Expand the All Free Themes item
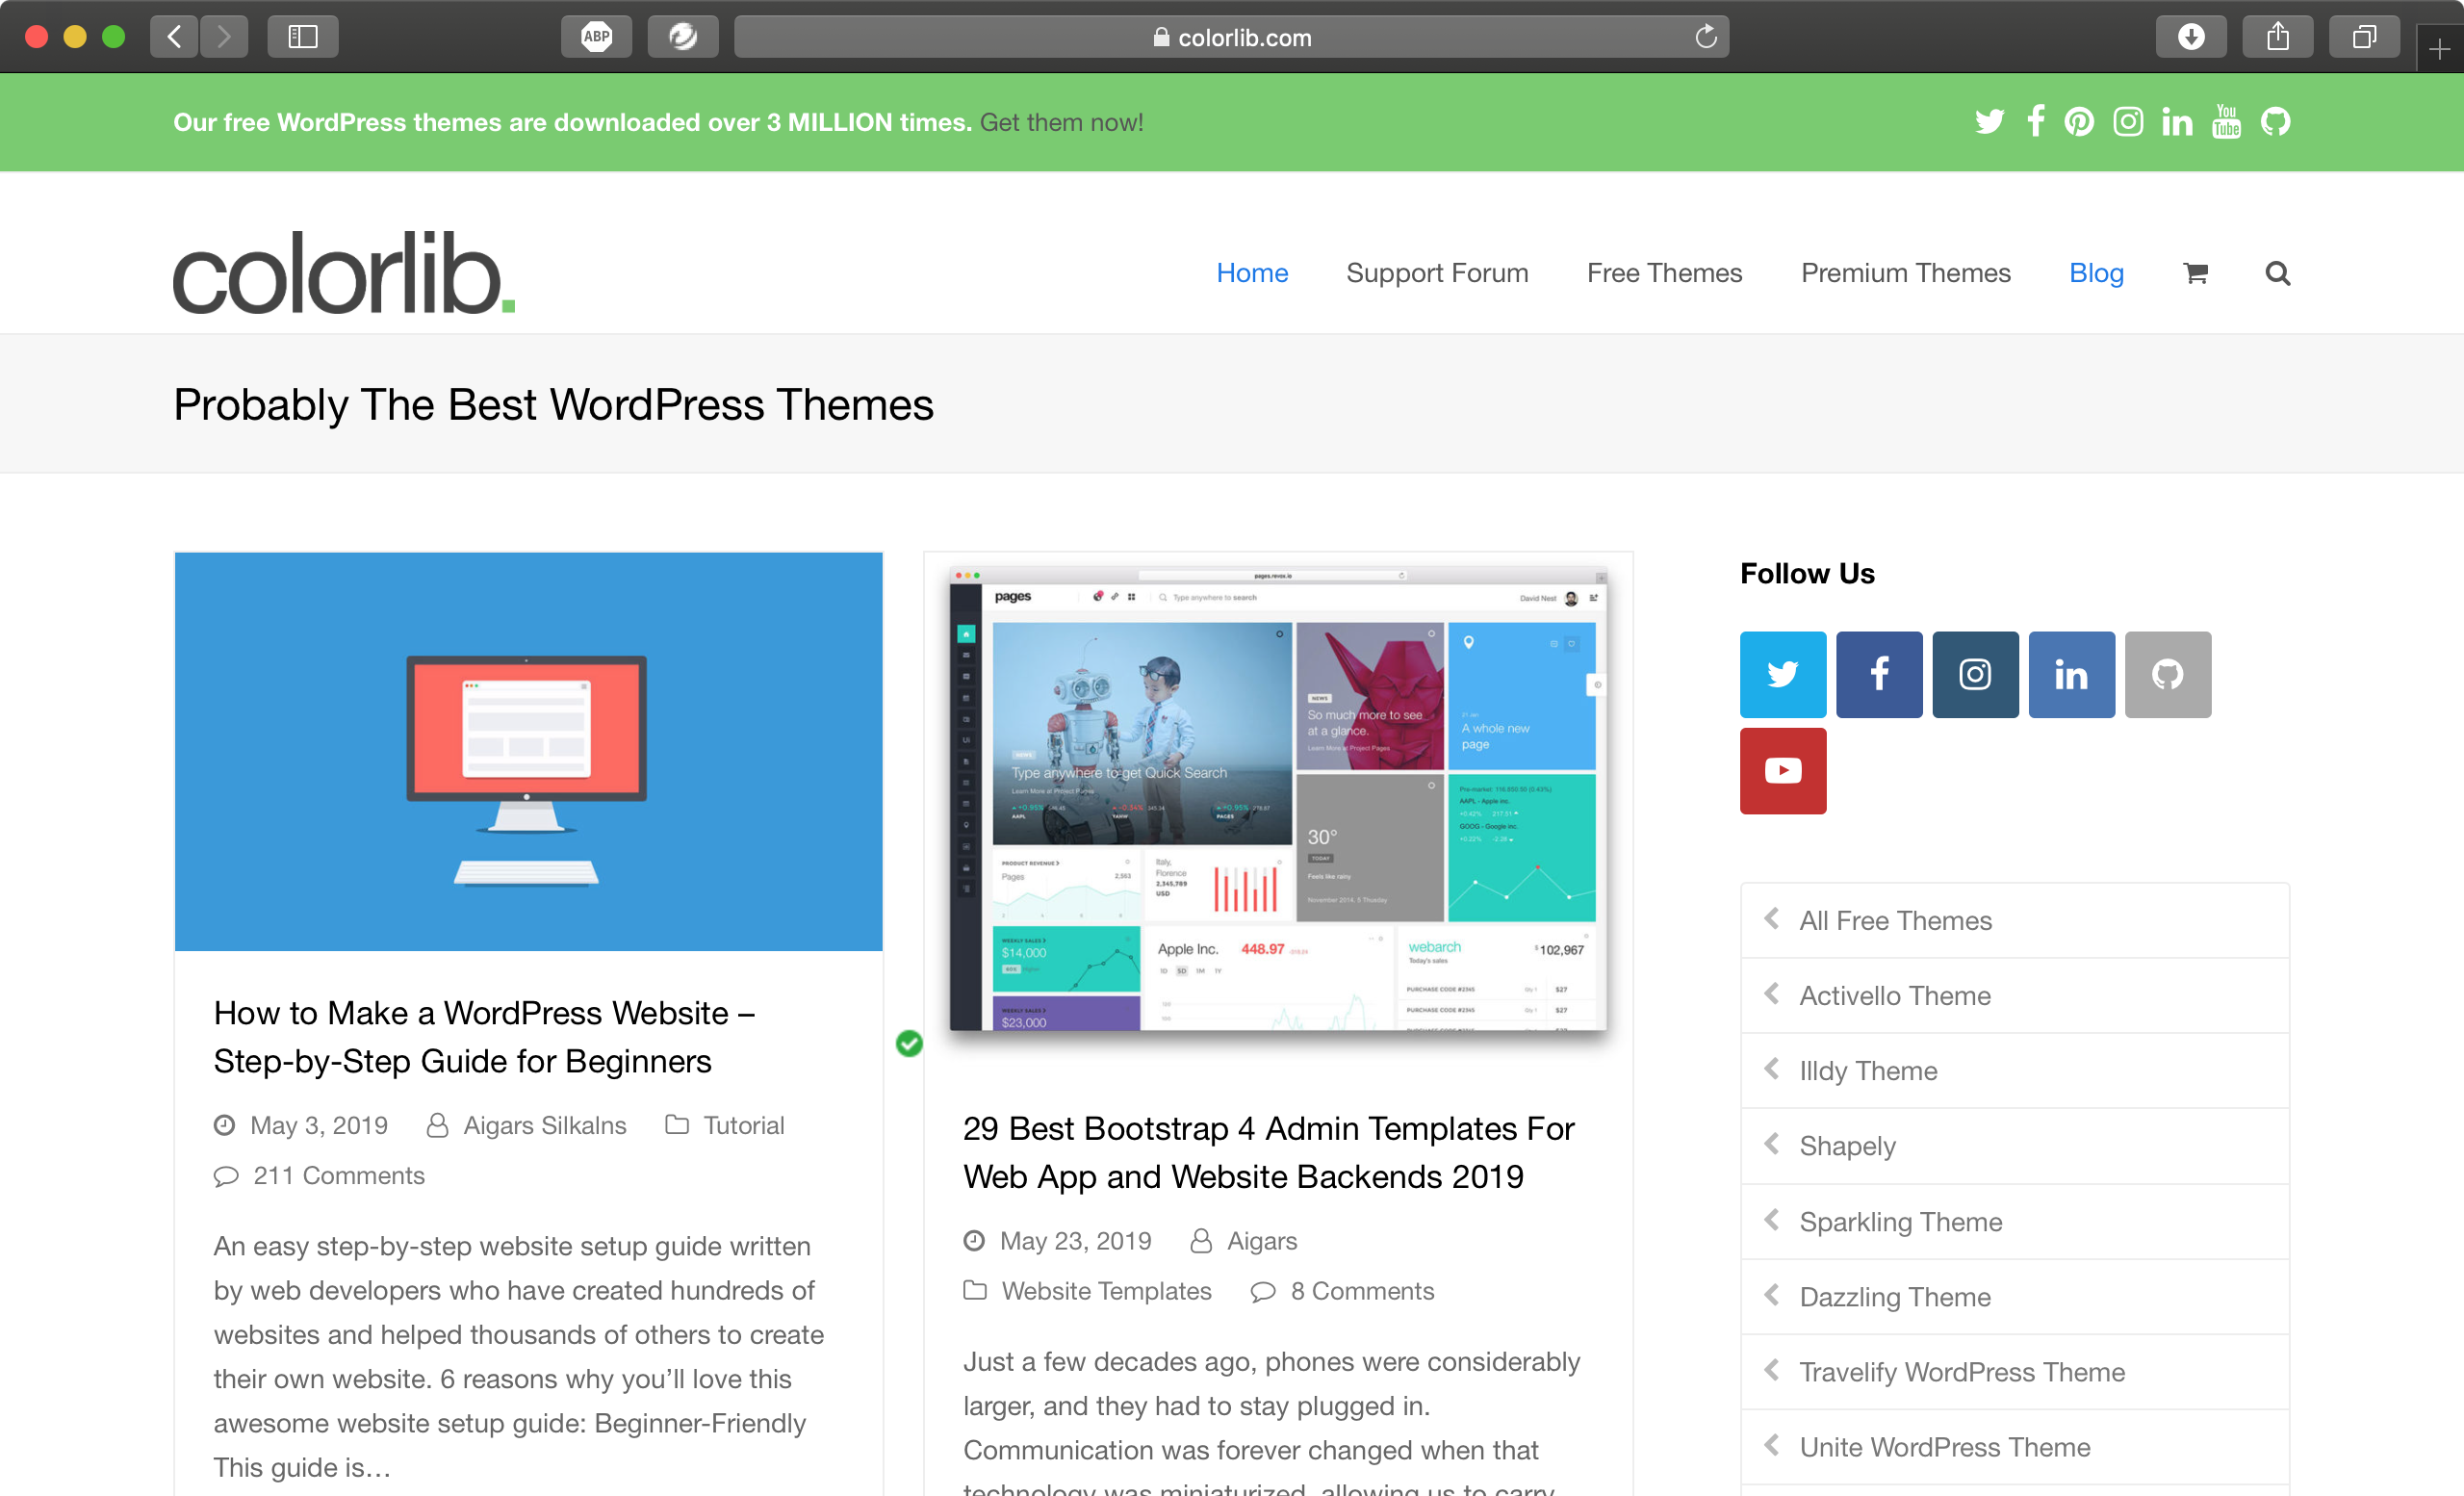This screenshot has width=2464, height=1496. click(x=1771, y=918)
